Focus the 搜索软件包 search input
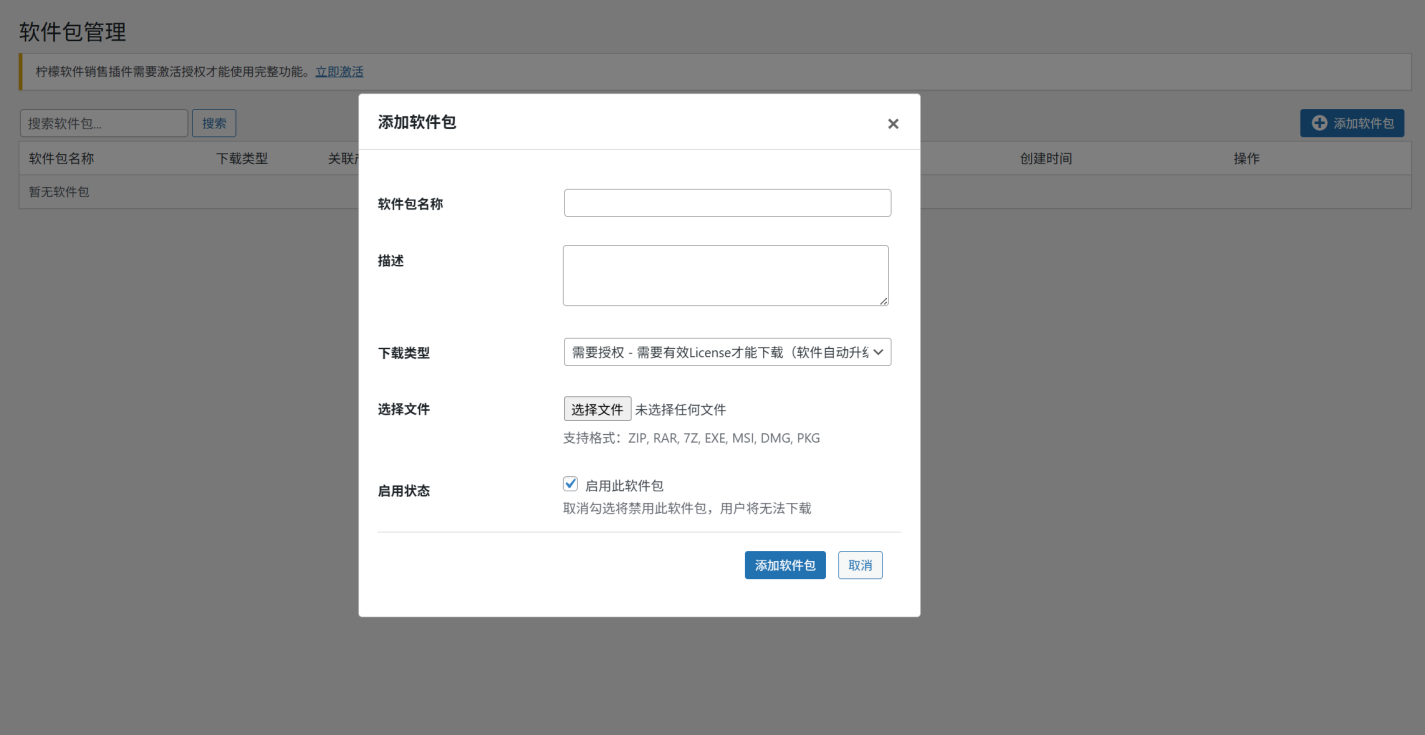Viewport: 1425px width, 735px height. pos(104,123)
